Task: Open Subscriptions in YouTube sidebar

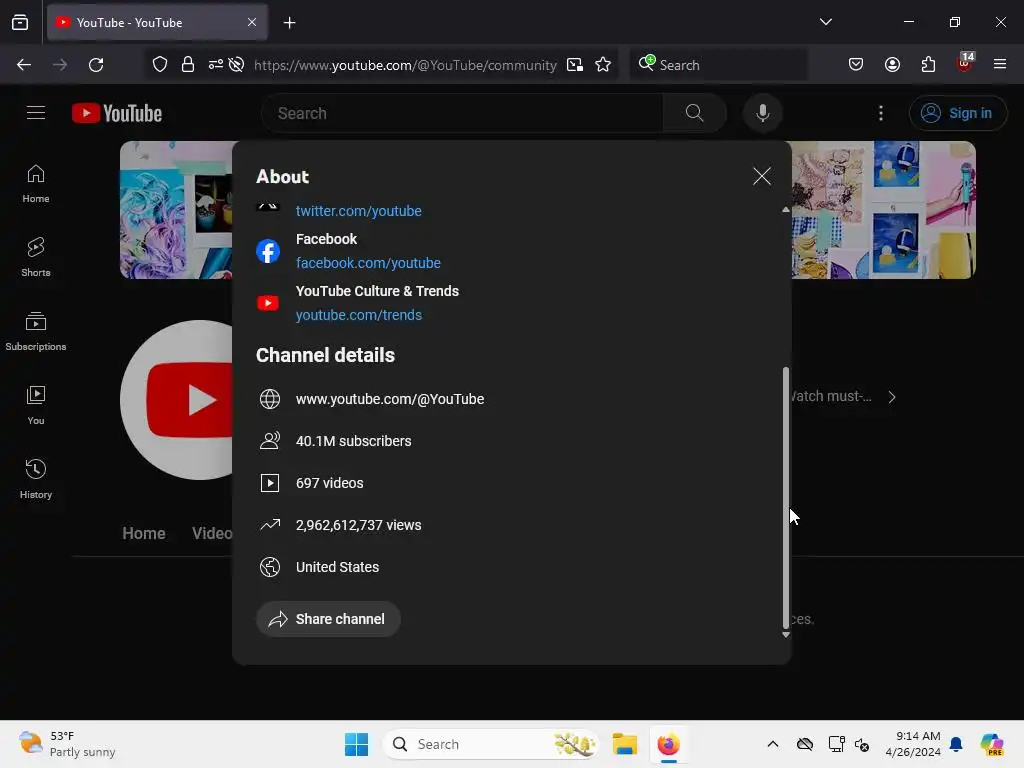Action: coord(36,332)
